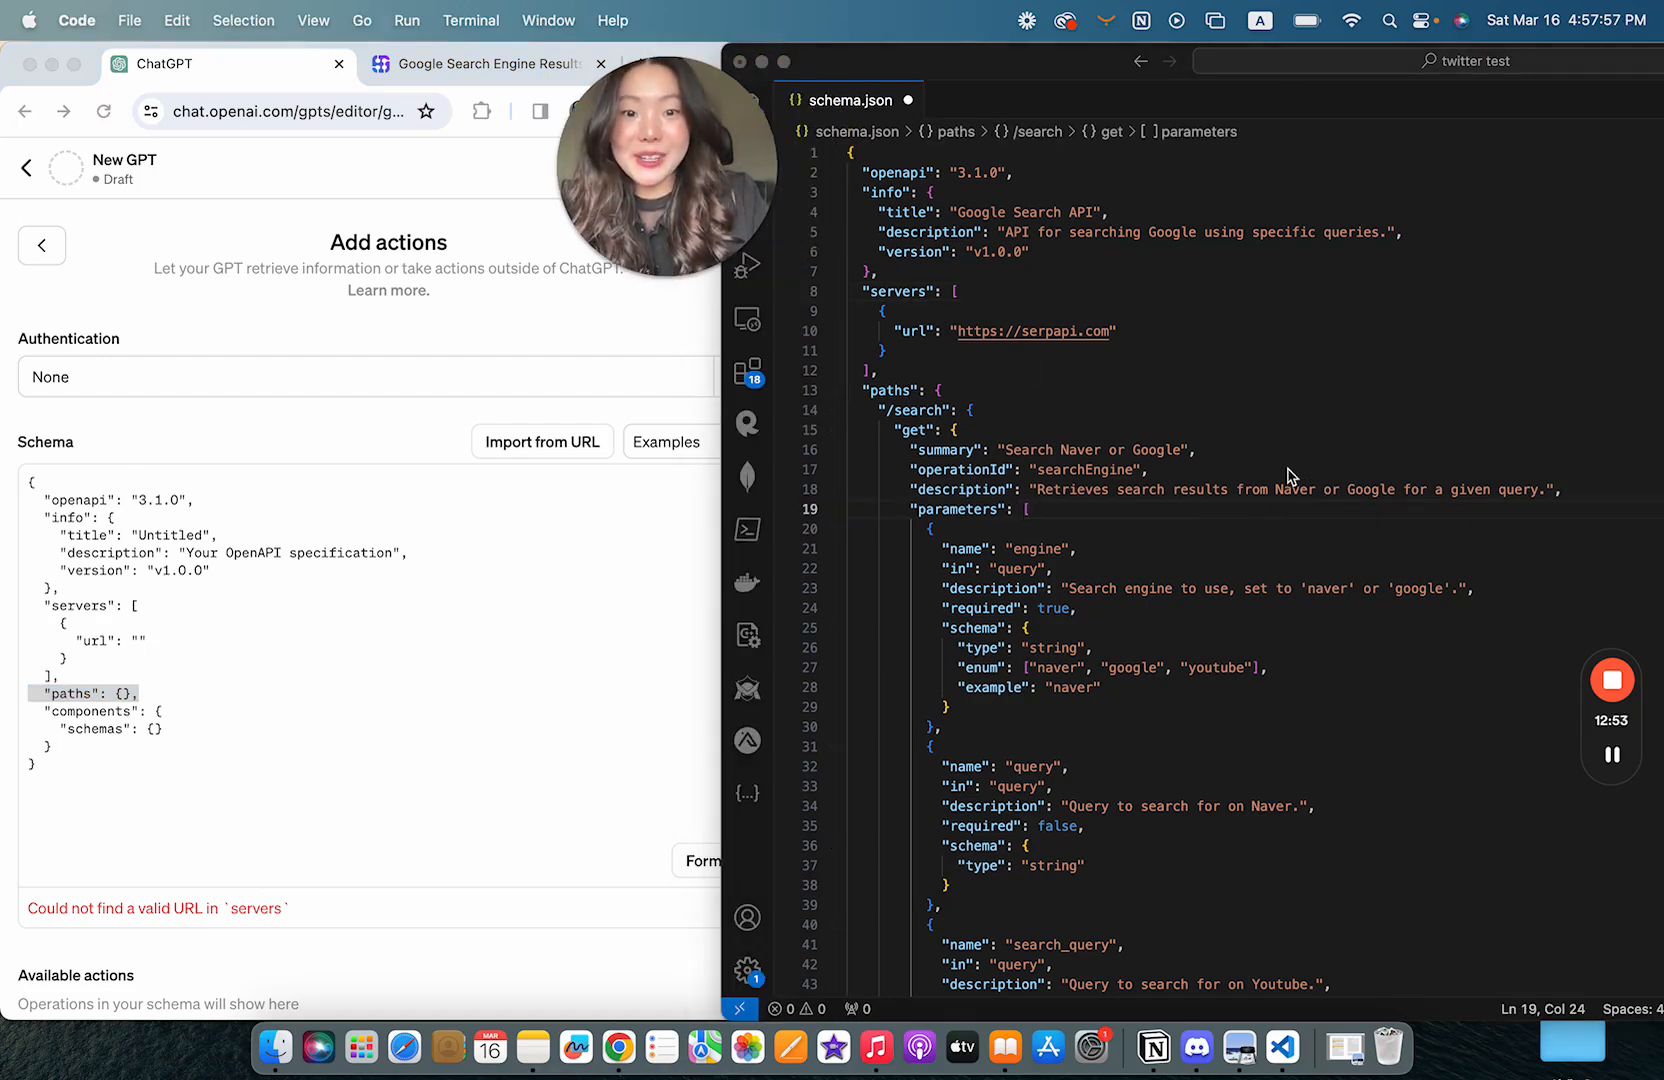The height and width of the screenshot is (1080, 1664).
Task: Click 'Ln 19, Col 24' in status bar
Action: click(1542, 1009)
